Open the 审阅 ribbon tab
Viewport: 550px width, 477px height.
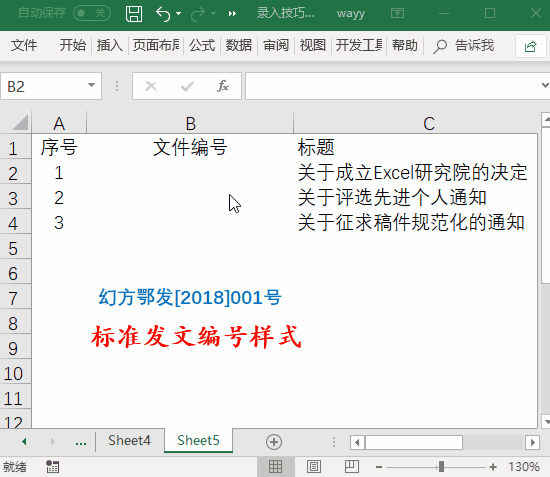pyautogui.click(x=276, y=45)
